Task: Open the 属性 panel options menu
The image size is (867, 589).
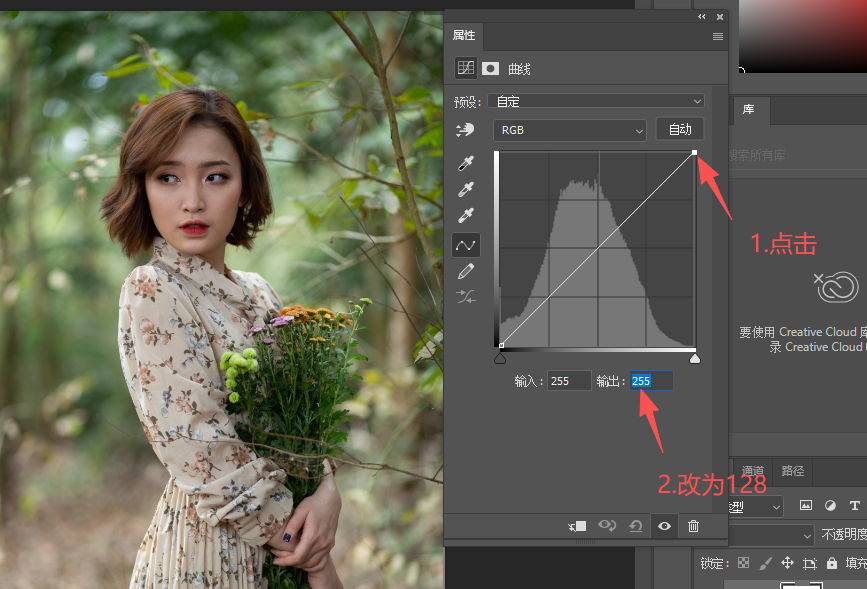Action: point(718,37)
